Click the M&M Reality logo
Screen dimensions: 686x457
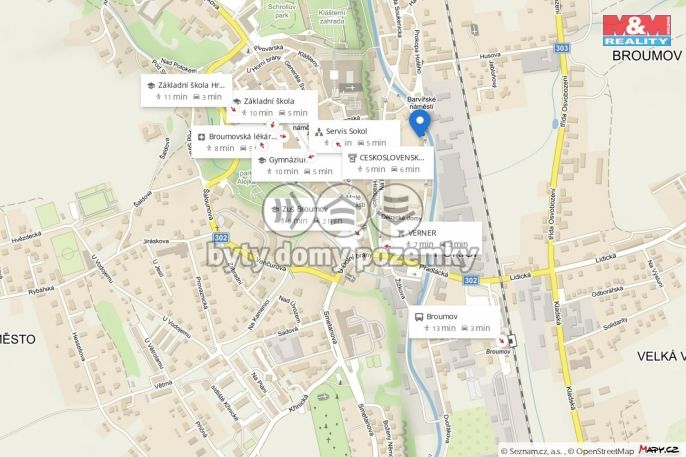[637, 30]
